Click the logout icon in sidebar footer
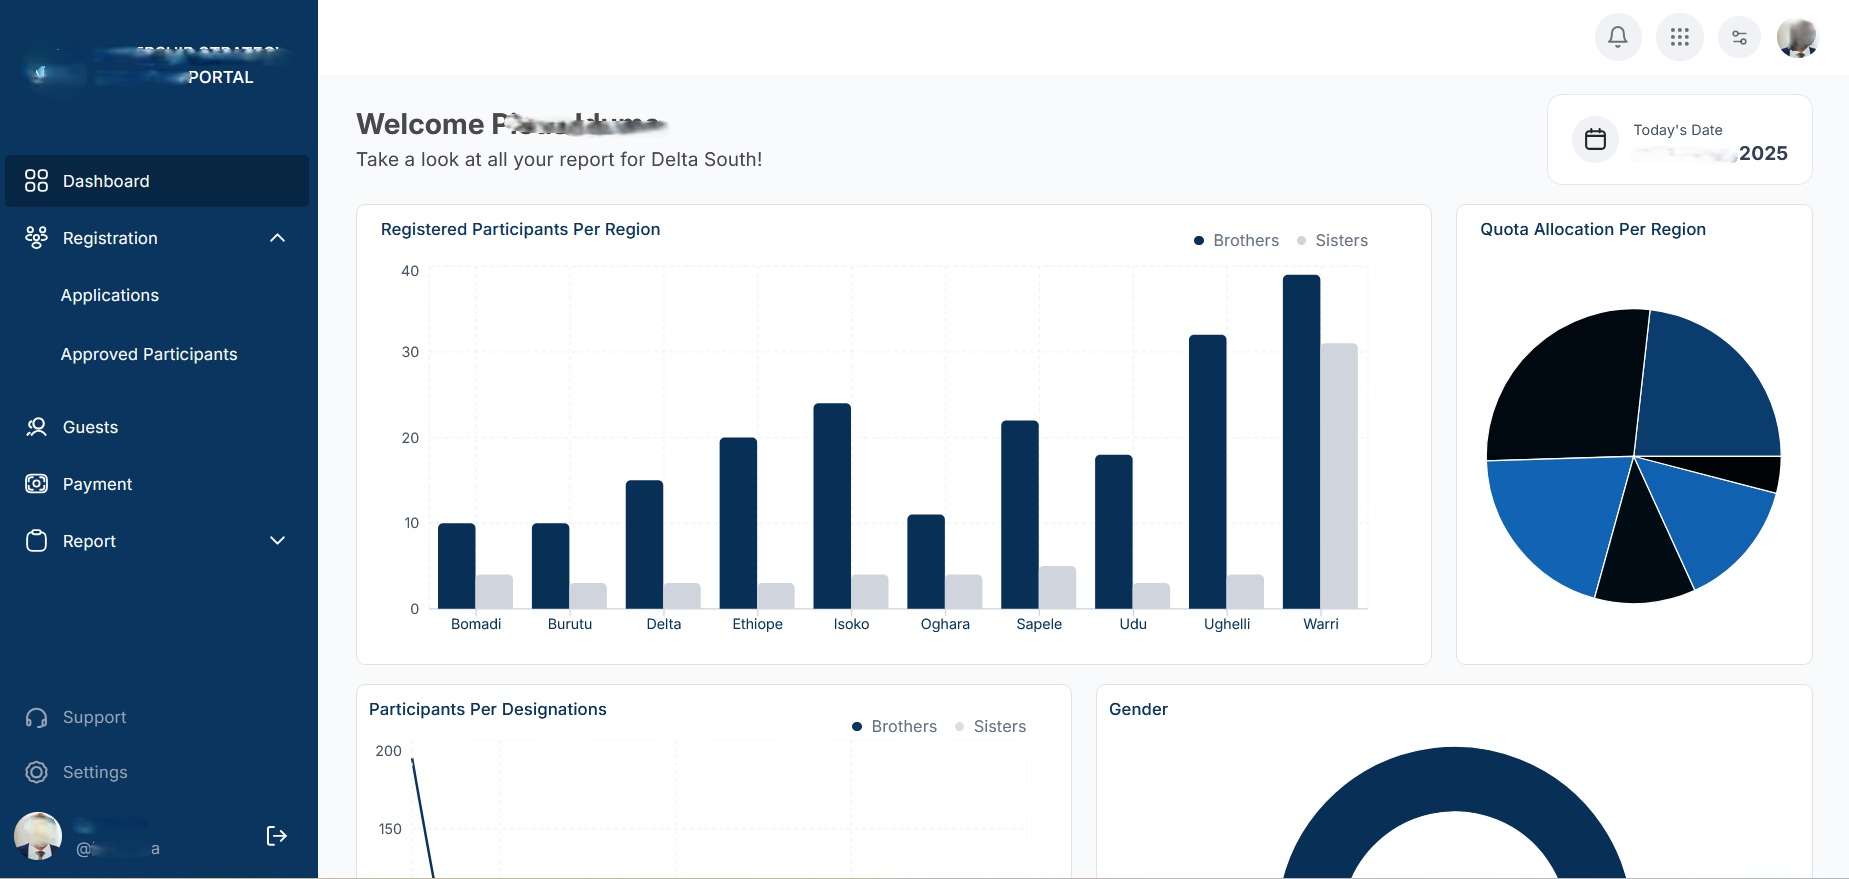 [x=277, y=836]
